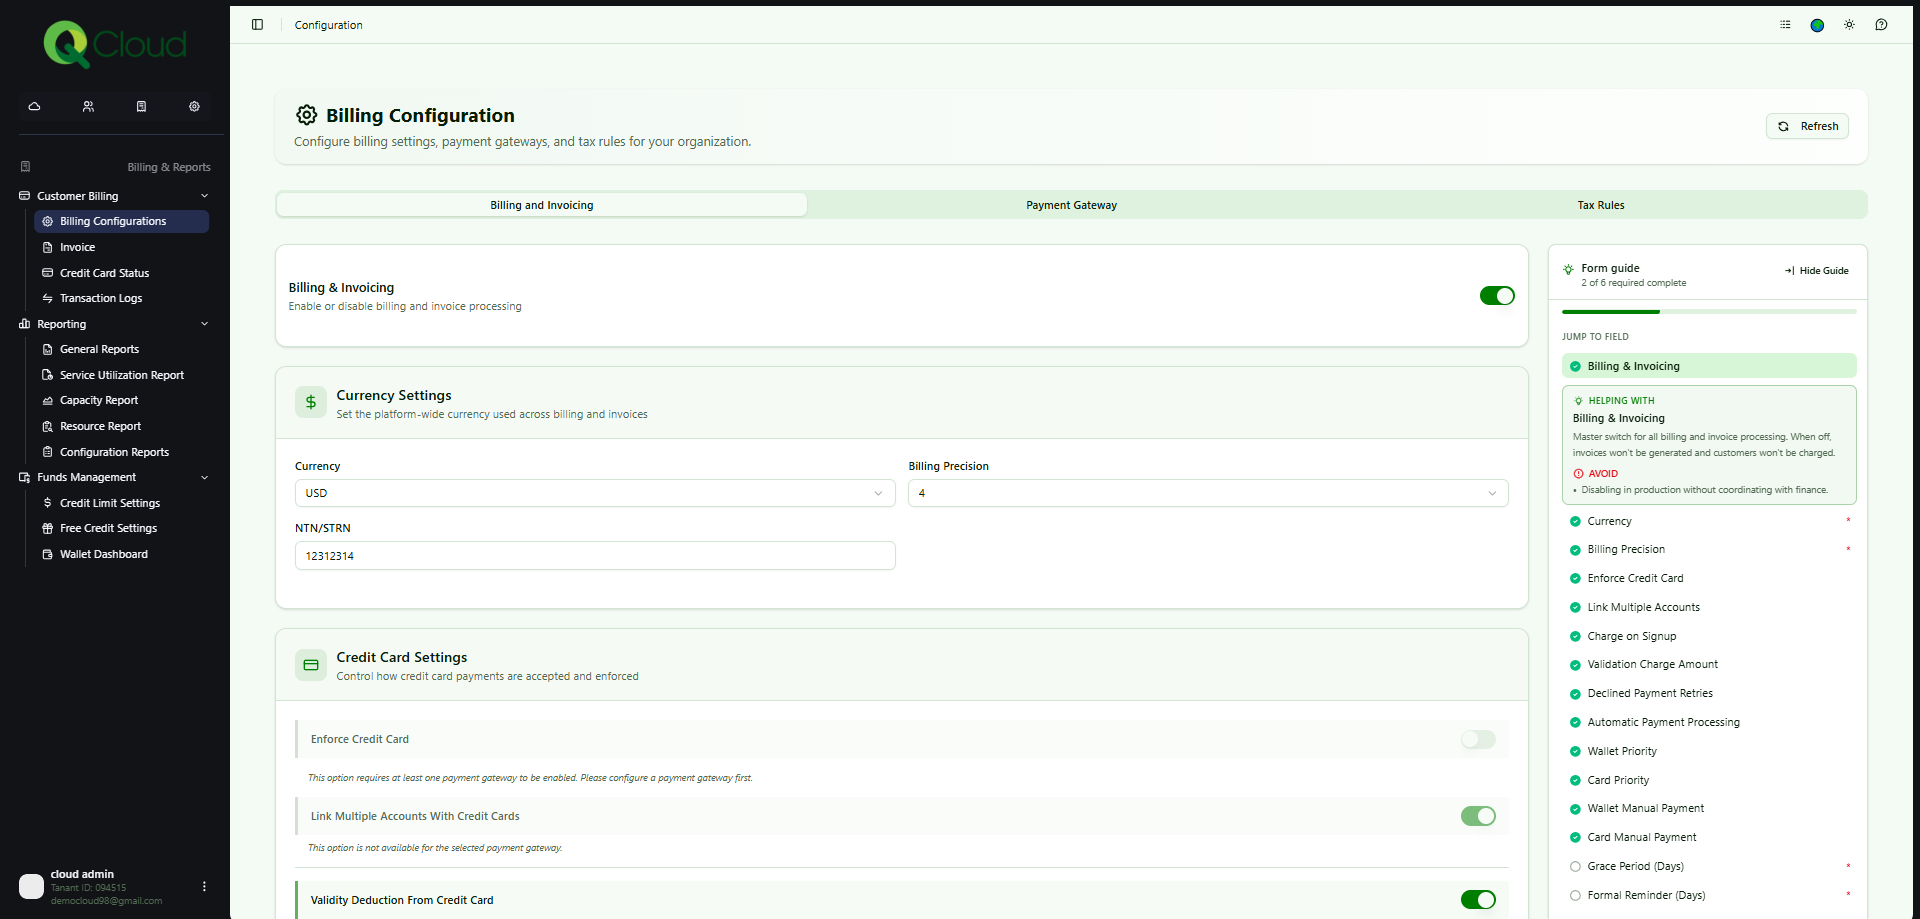
Task: Open the help question mark icon
Action: pos(1881,25)
